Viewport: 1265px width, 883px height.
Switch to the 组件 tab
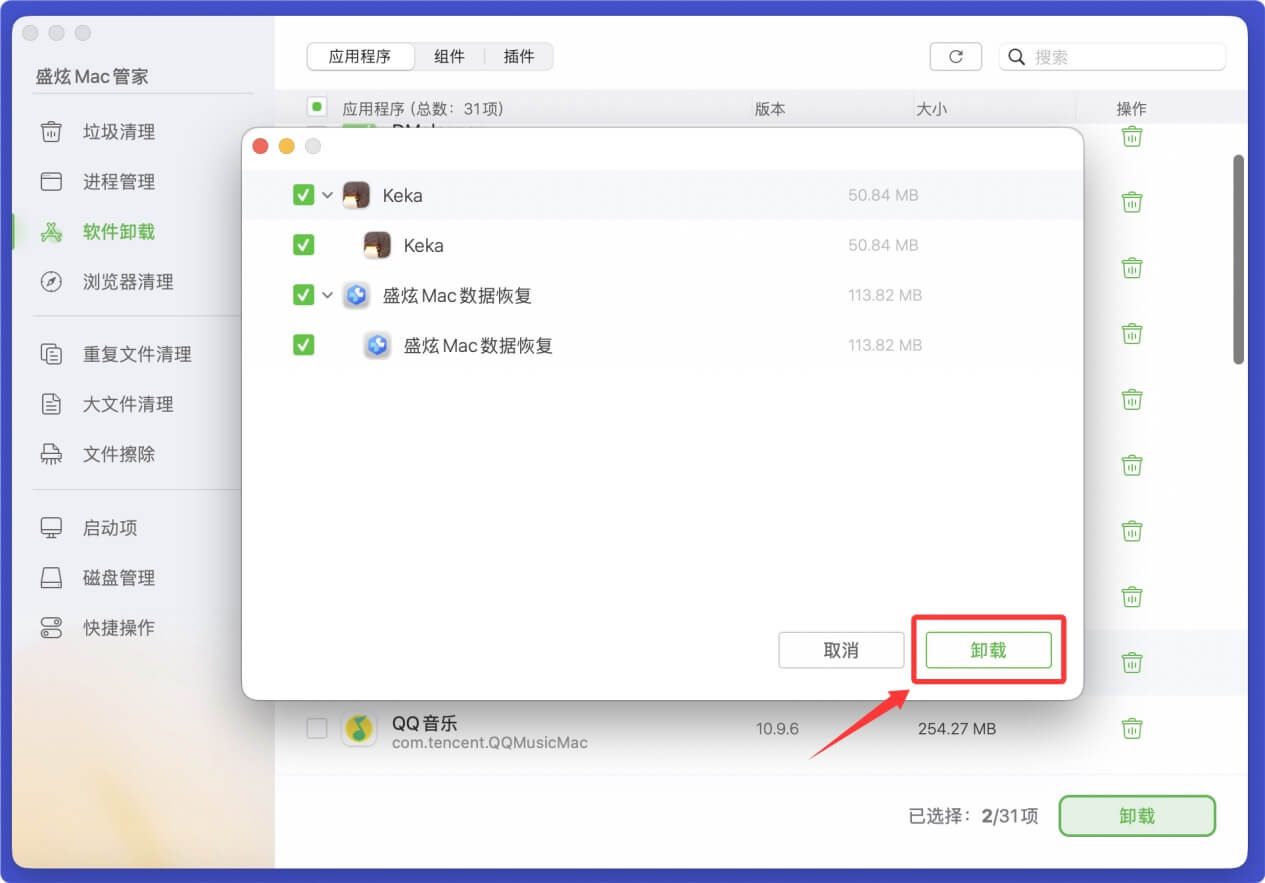pos(450,56)
